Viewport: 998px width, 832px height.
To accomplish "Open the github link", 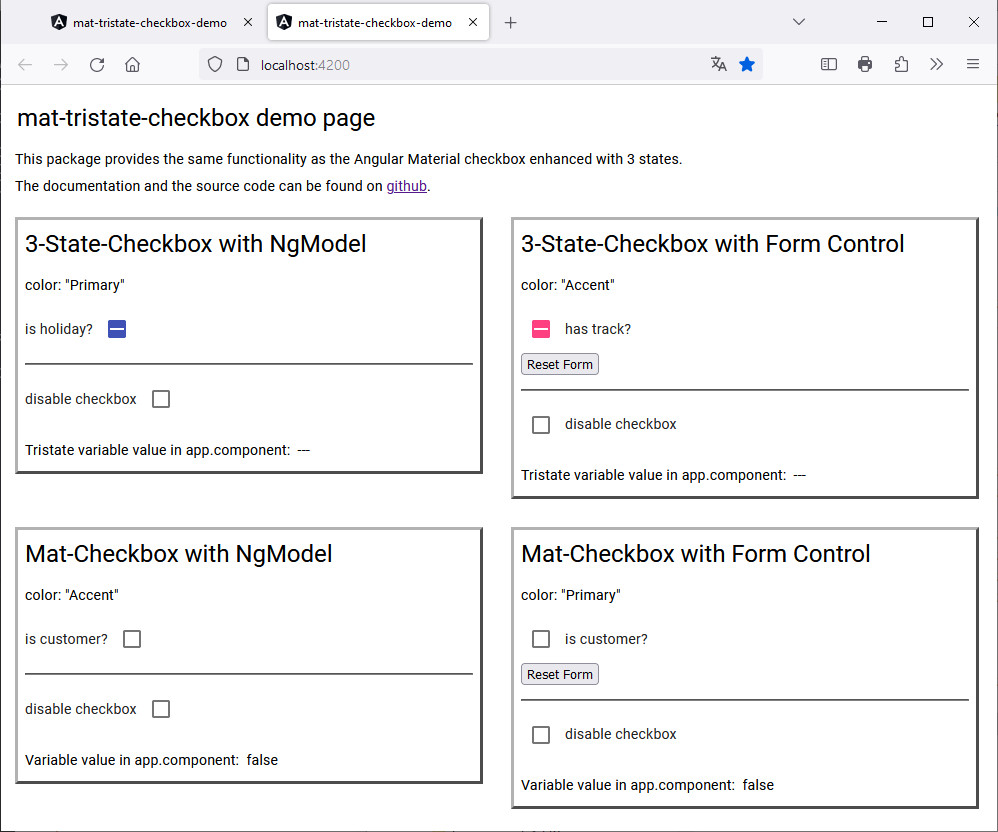I will (x=407, y=186).
